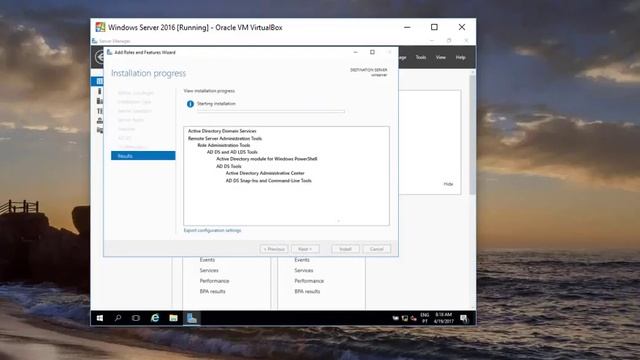
Task: Open Services in the left-hand server tile
Action: pos(209,271)
